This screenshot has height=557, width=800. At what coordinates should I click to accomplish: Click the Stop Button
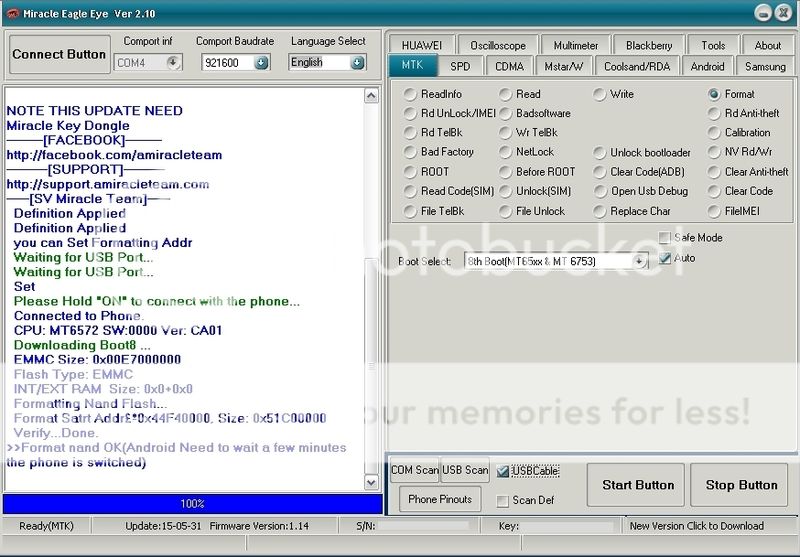point(741,485)
